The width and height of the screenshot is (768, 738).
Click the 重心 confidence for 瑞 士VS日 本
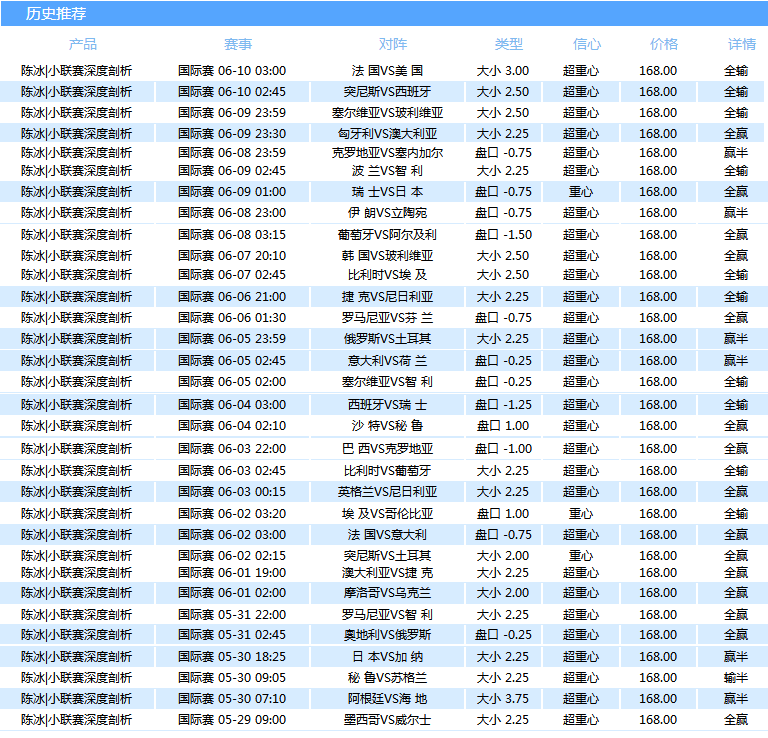581,192
